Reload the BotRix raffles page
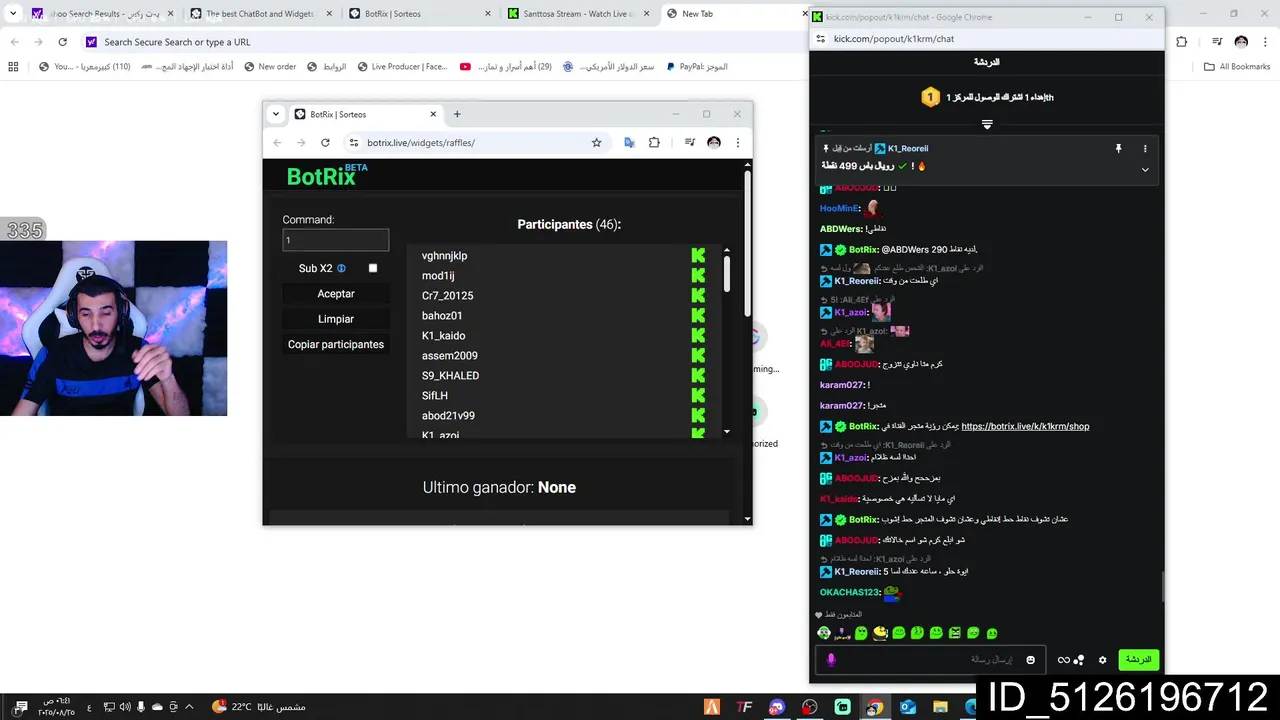Viewport: 1280px width, 720px height. coord(325,143)
